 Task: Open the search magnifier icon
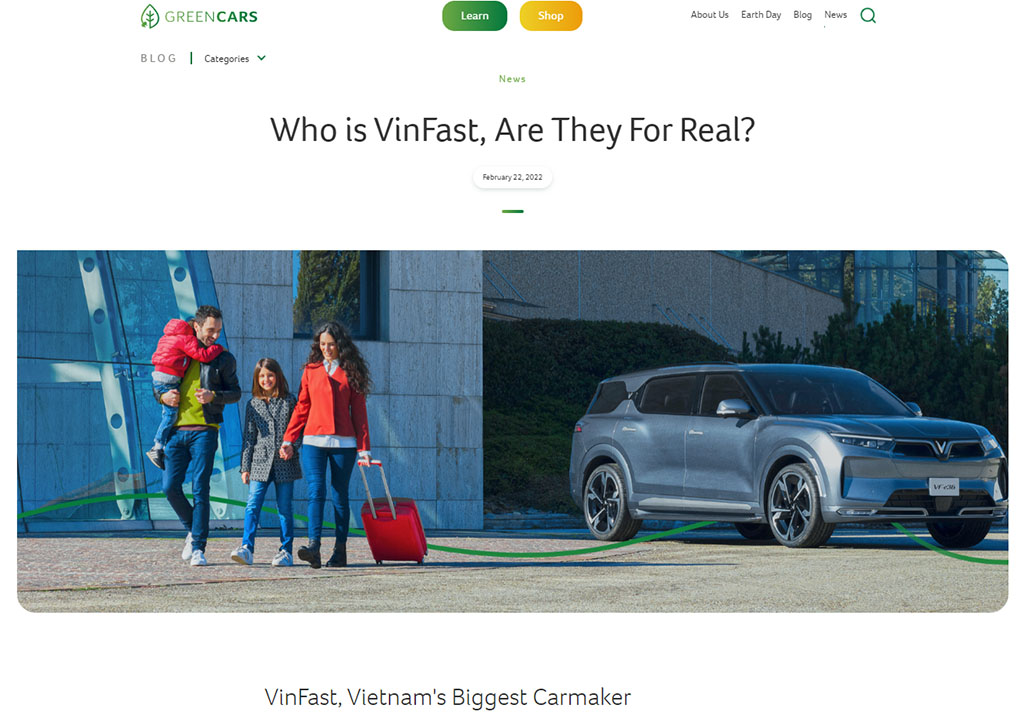coord(868,15)
